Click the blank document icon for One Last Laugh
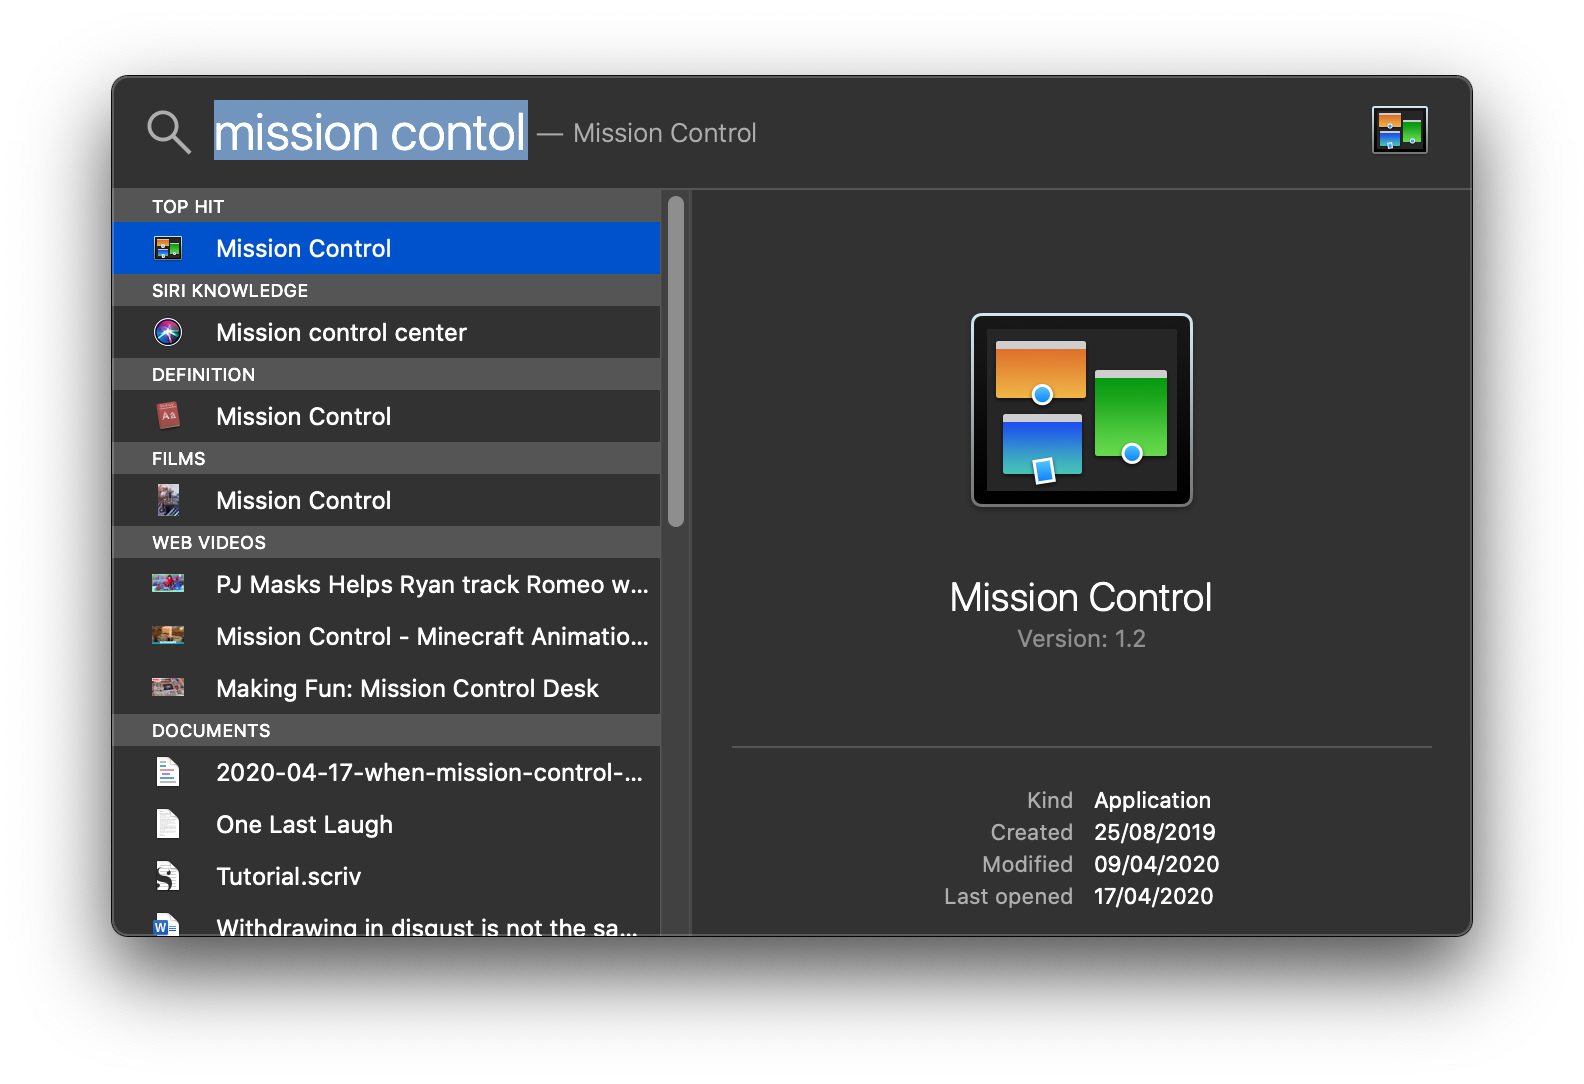This screenshot has height=1084, width=1584. click(168, 824)
